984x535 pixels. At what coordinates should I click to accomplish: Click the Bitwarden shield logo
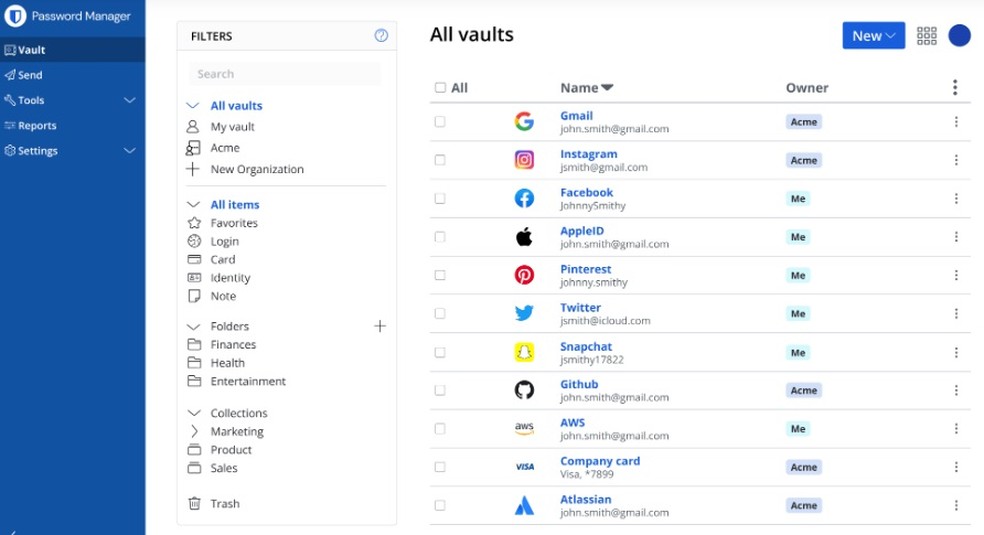pyautogui.click(x=15, y=16)
